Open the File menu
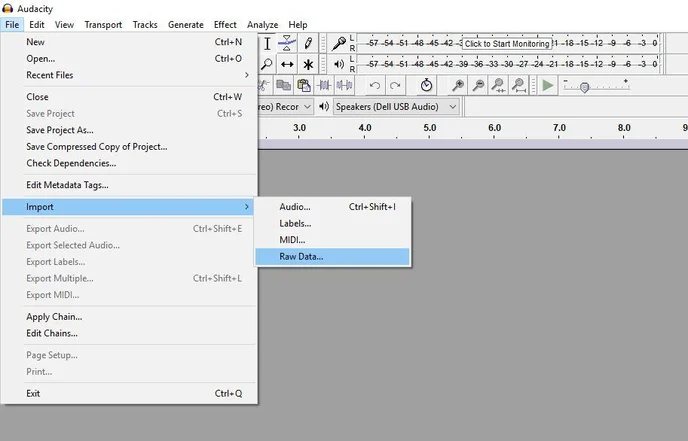 [x=12, y=25]
